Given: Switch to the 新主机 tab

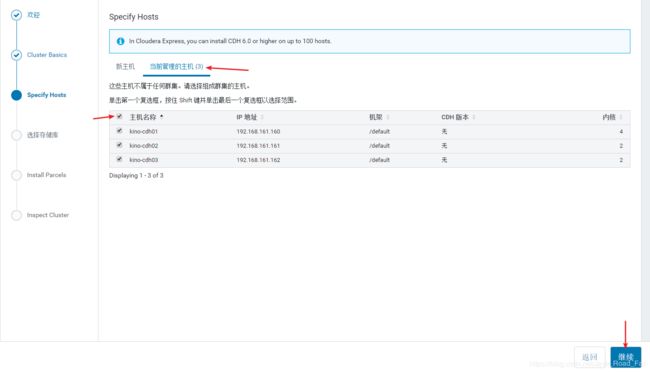Looking at the screenshot, I should [125, 66].
